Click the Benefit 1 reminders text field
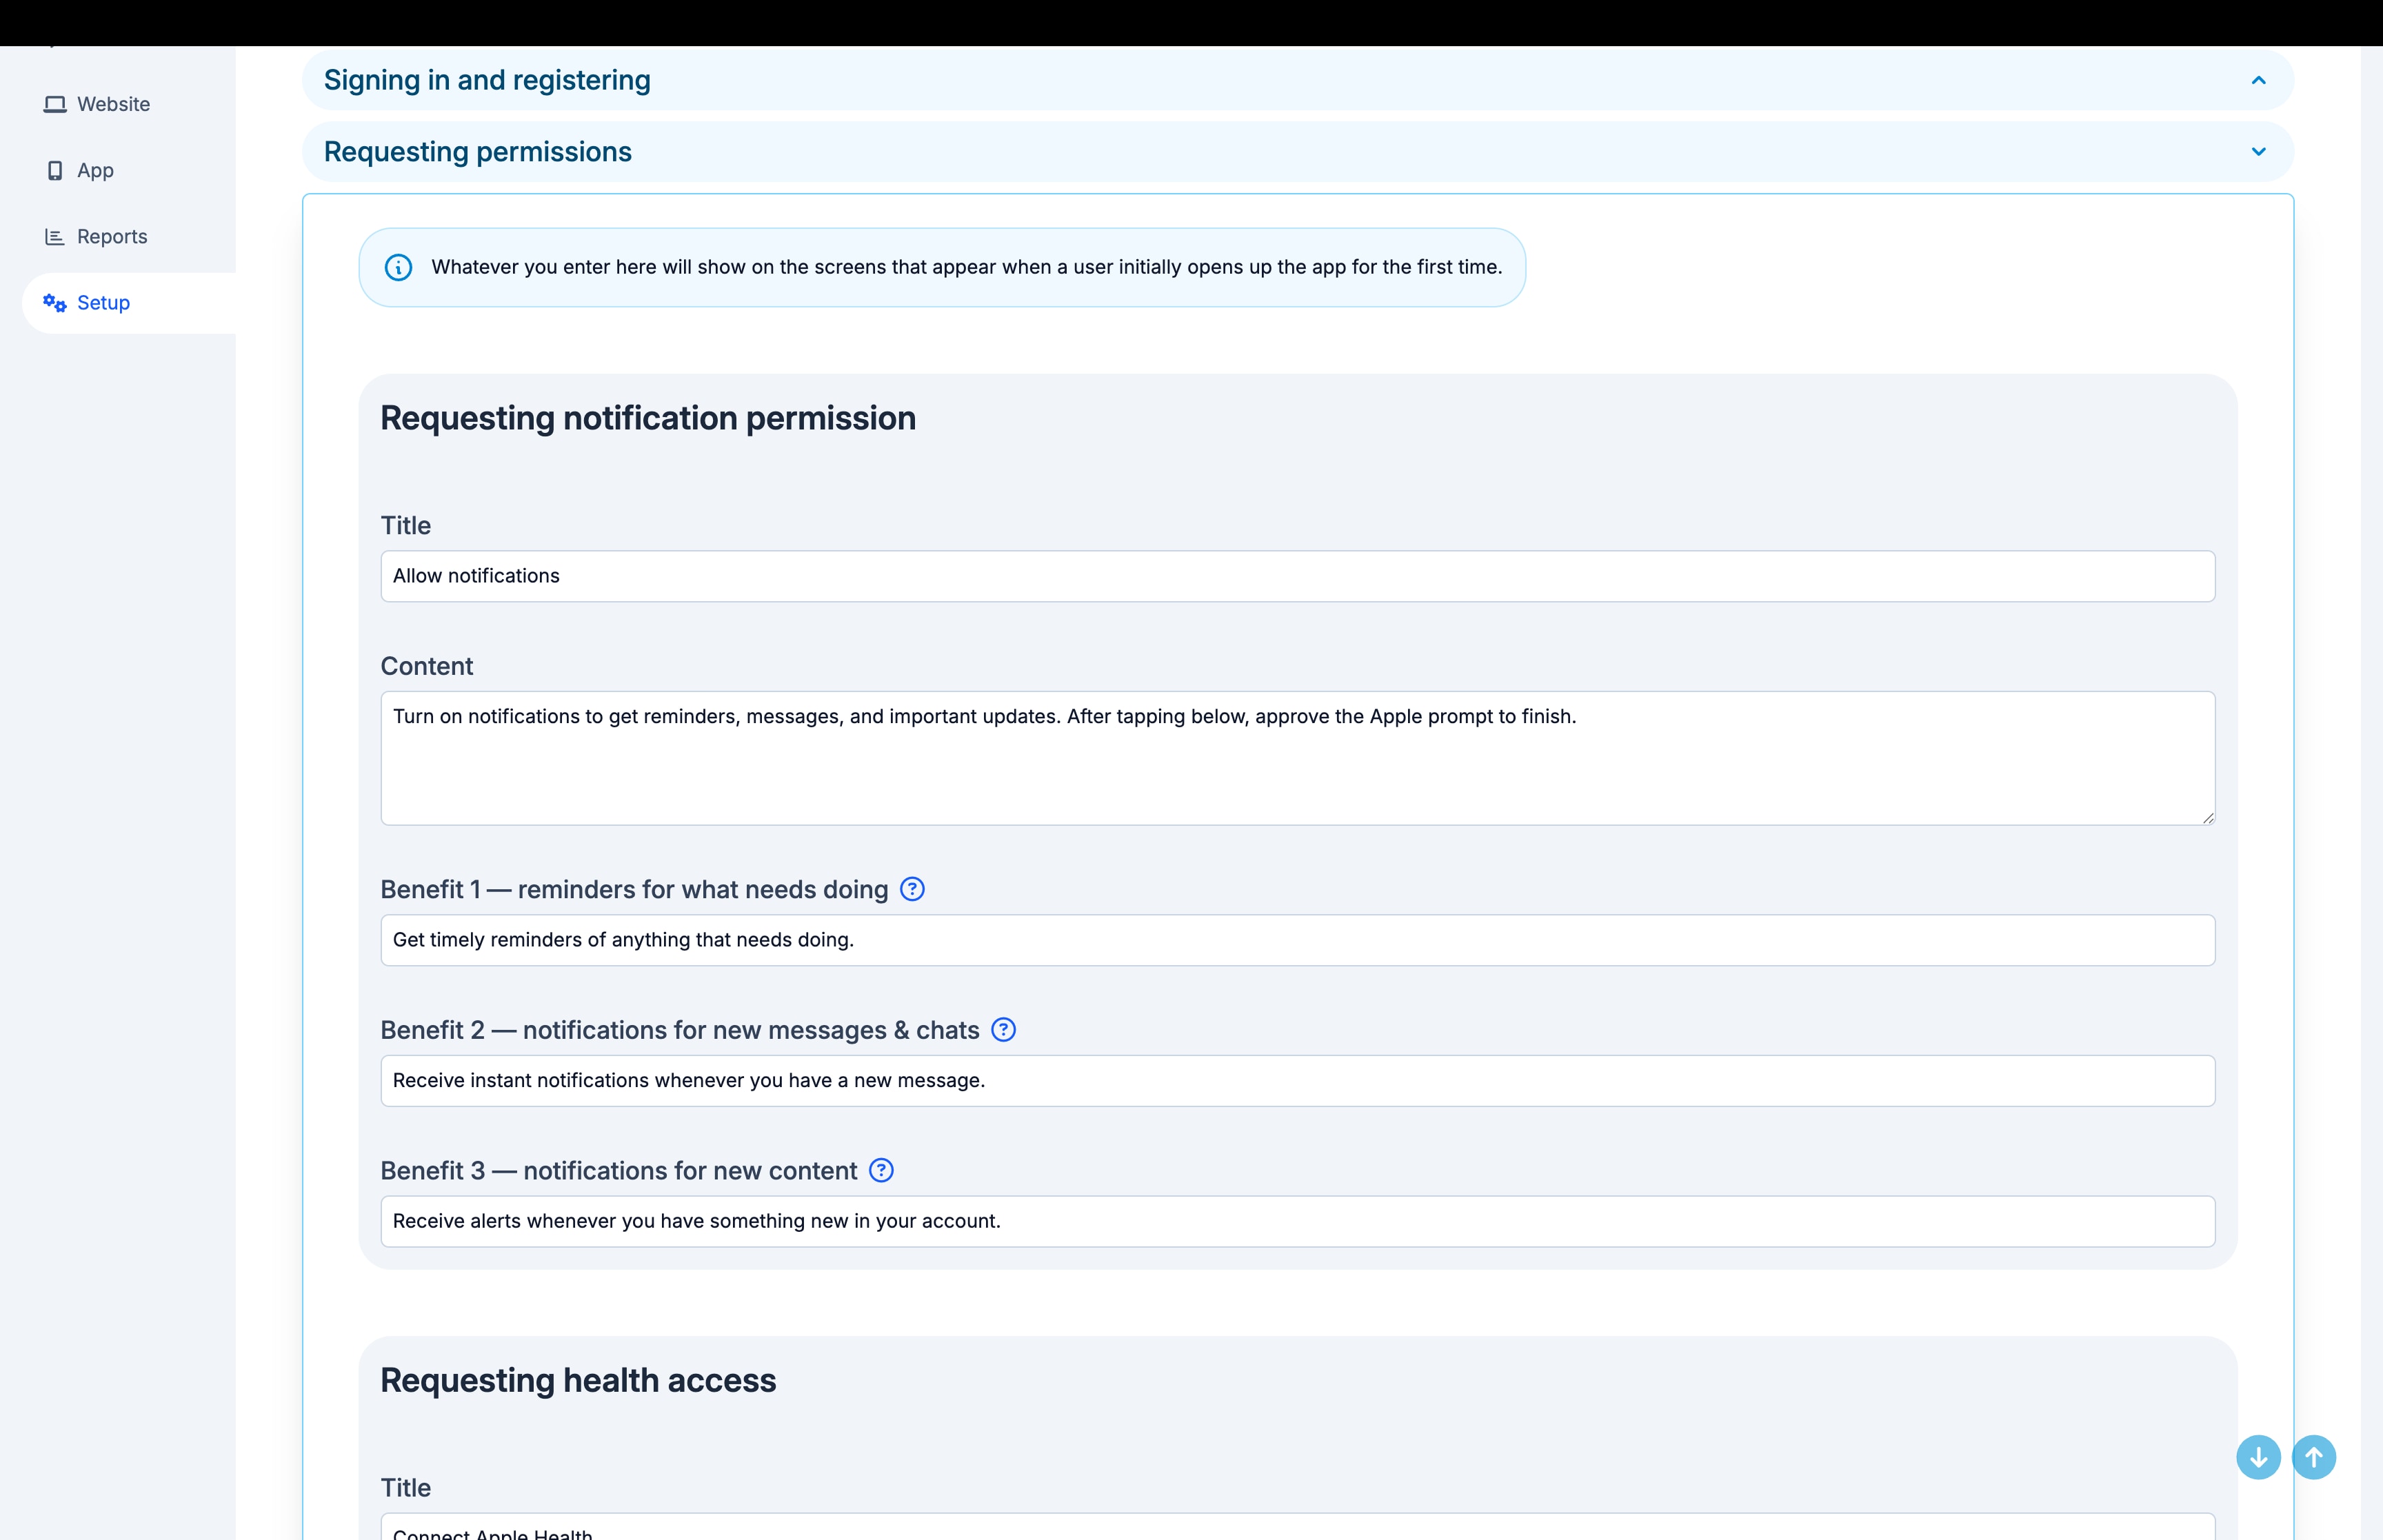 coord(1297,940)
